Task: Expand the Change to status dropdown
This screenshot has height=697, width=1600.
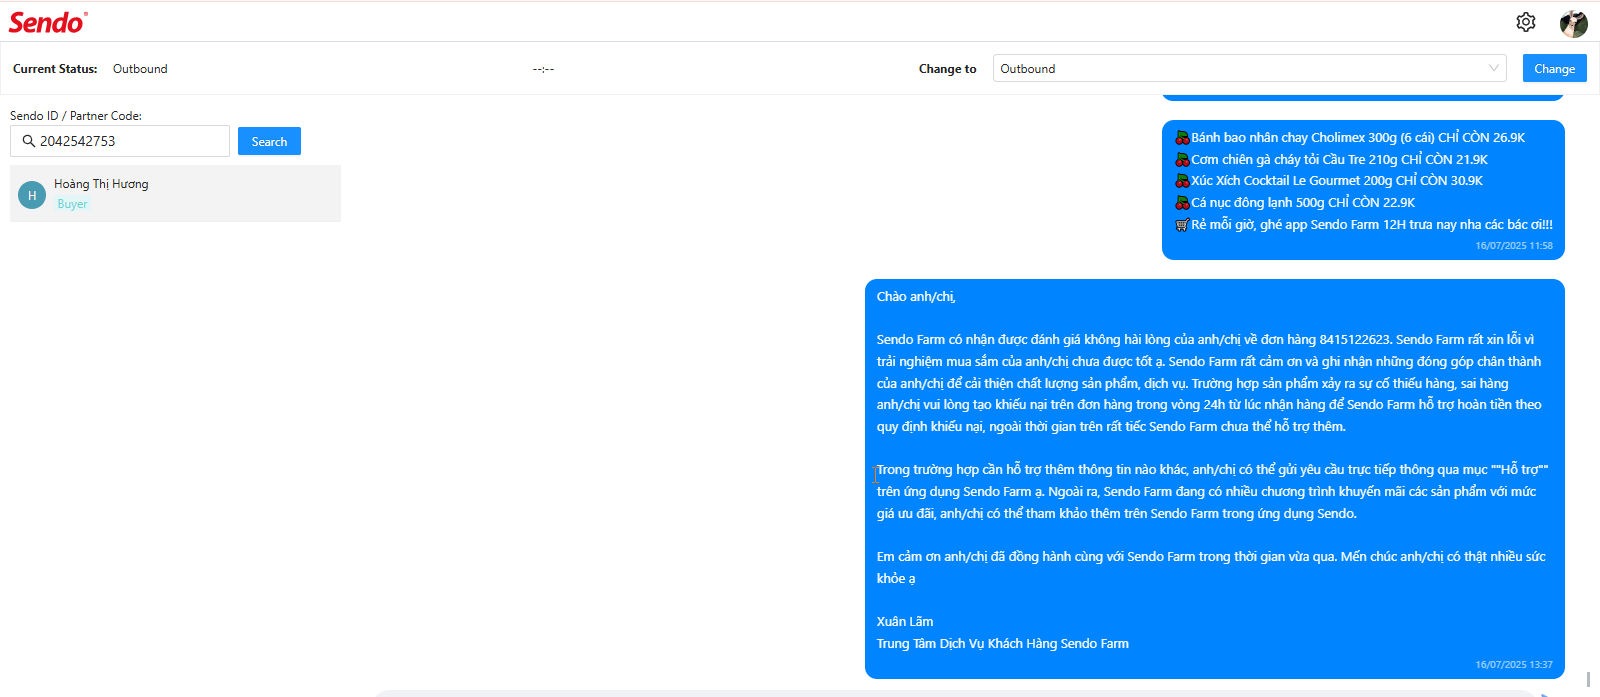Action: point(1249,68)
